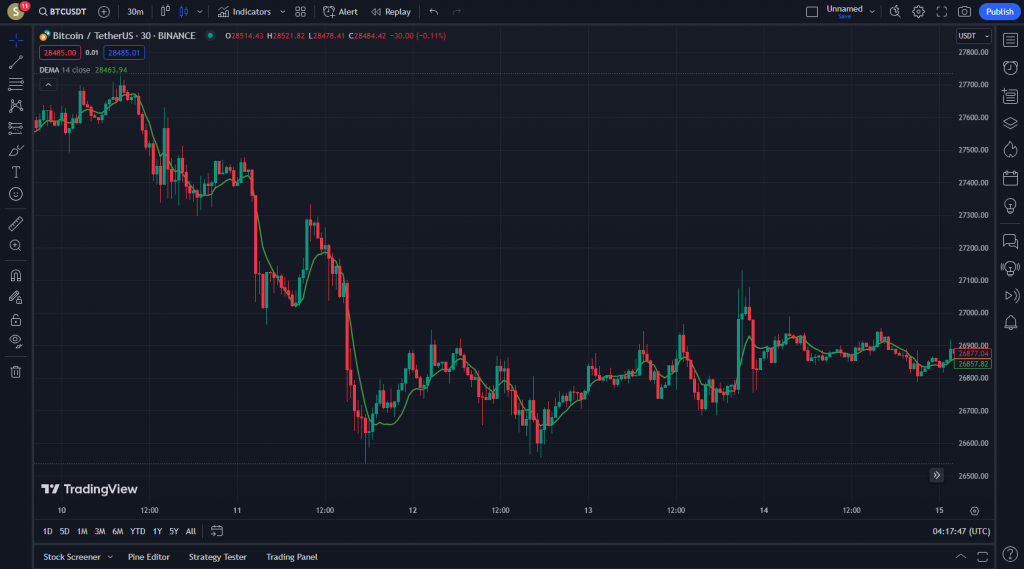Click the trash remove drawings icon
This screenshot has width=1024, height=569.
point(16,372)
